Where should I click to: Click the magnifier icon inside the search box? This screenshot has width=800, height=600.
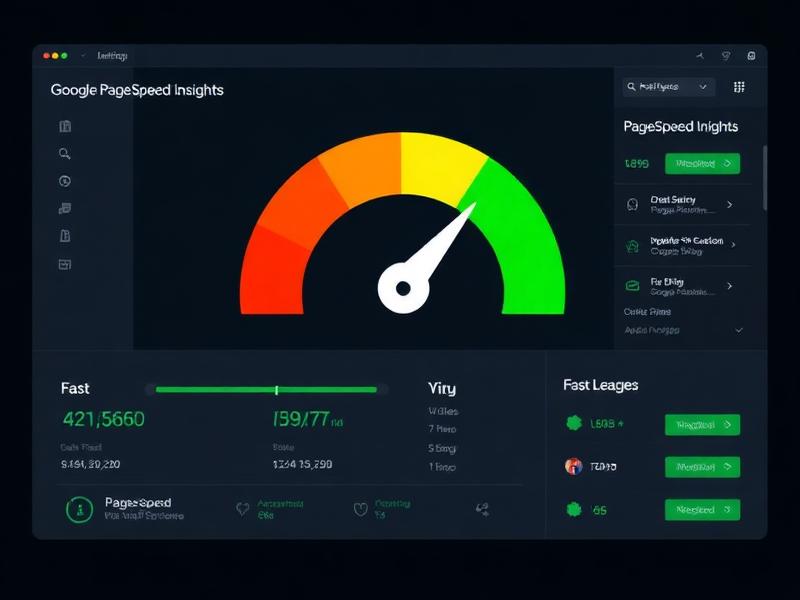[x=631, y=87]
